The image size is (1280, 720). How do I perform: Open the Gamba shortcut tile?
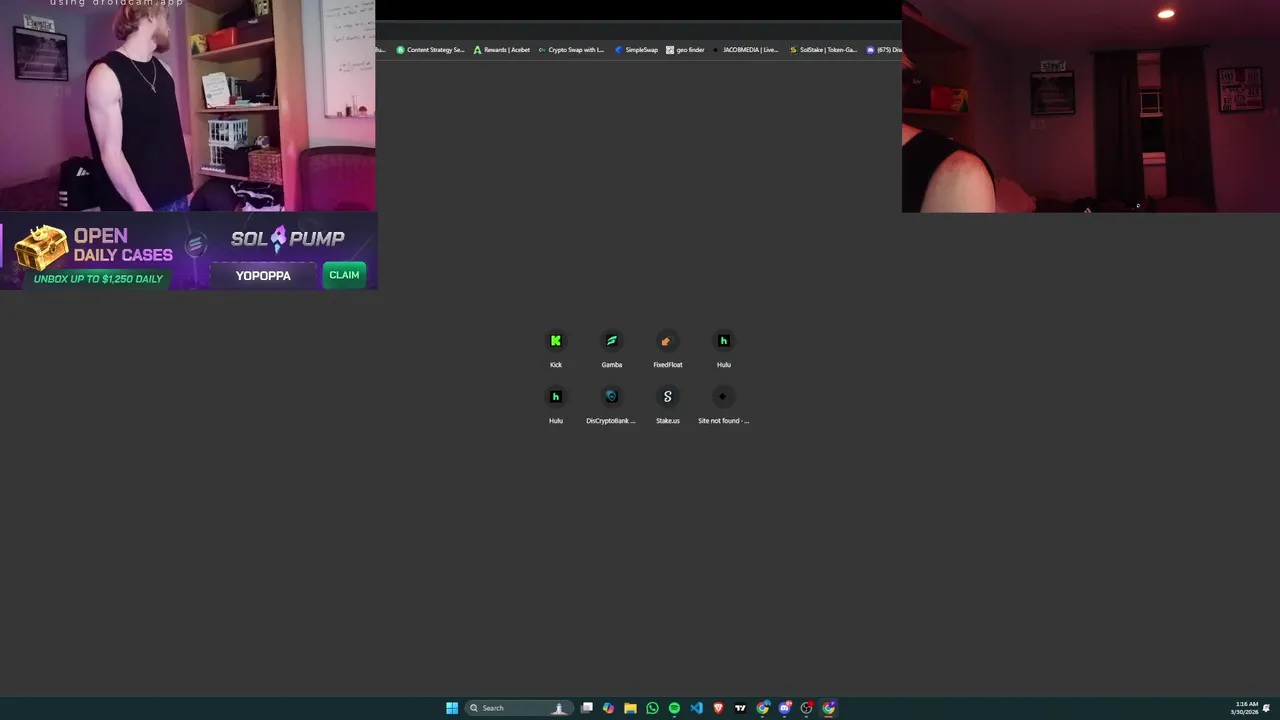pyautogui.click(x=612, y=349)
